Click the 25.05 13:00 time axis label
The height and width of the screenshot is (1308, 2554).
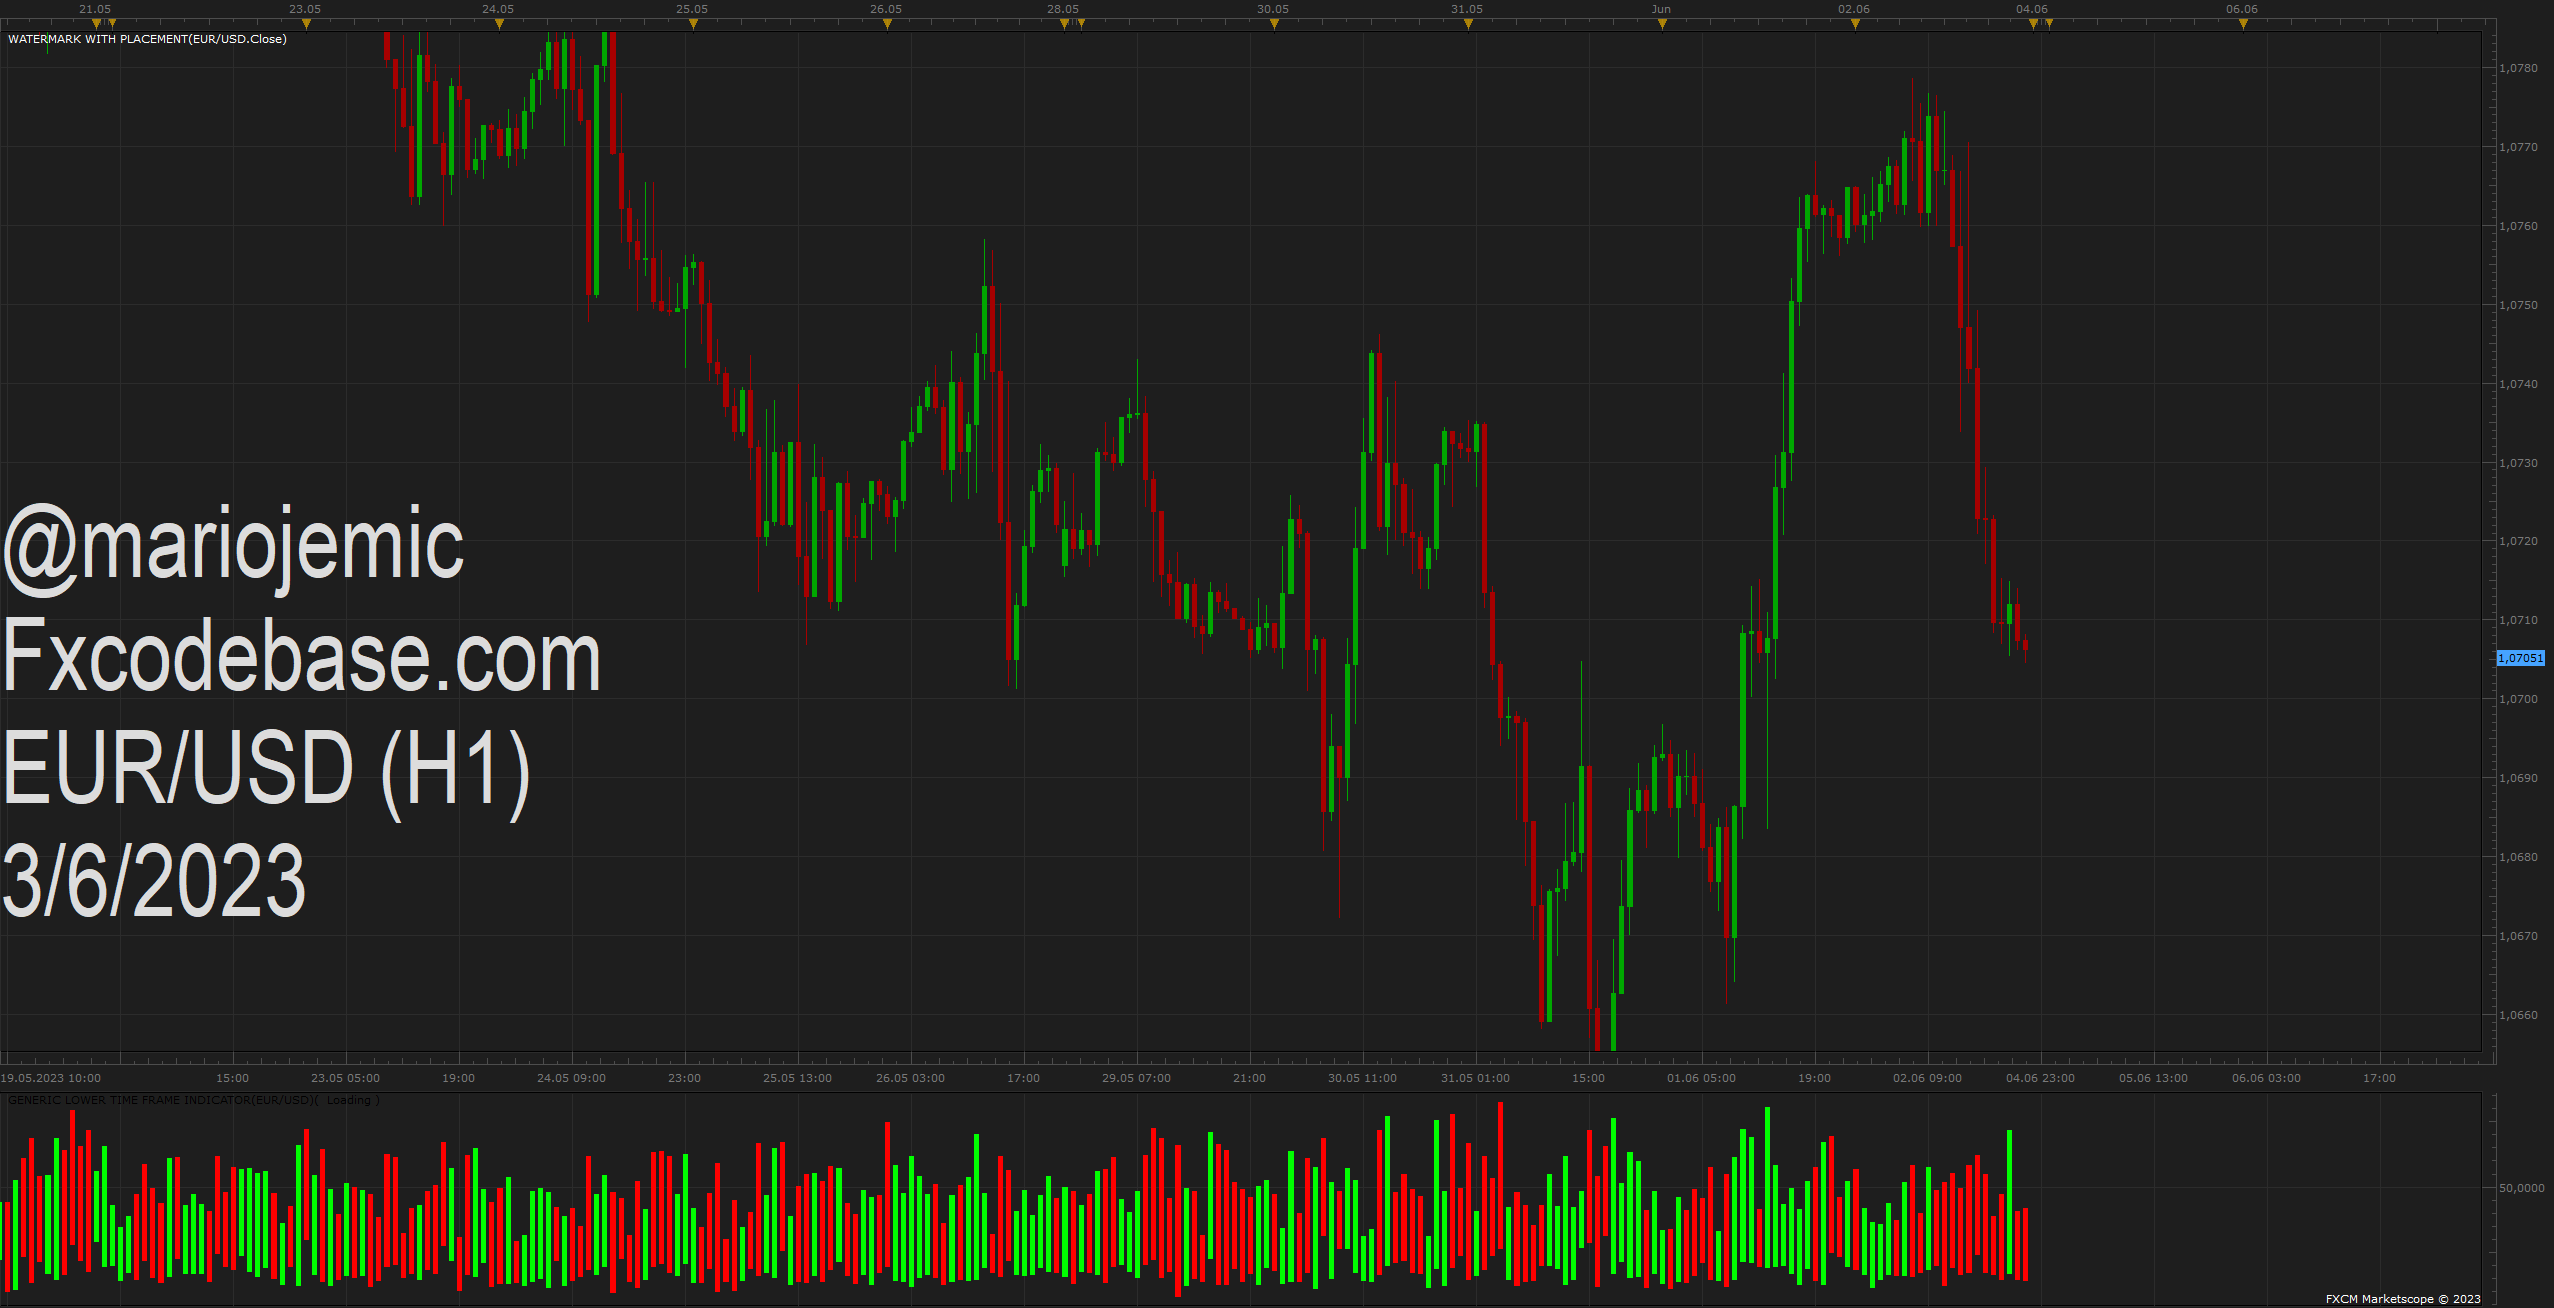coord(797,1078)
